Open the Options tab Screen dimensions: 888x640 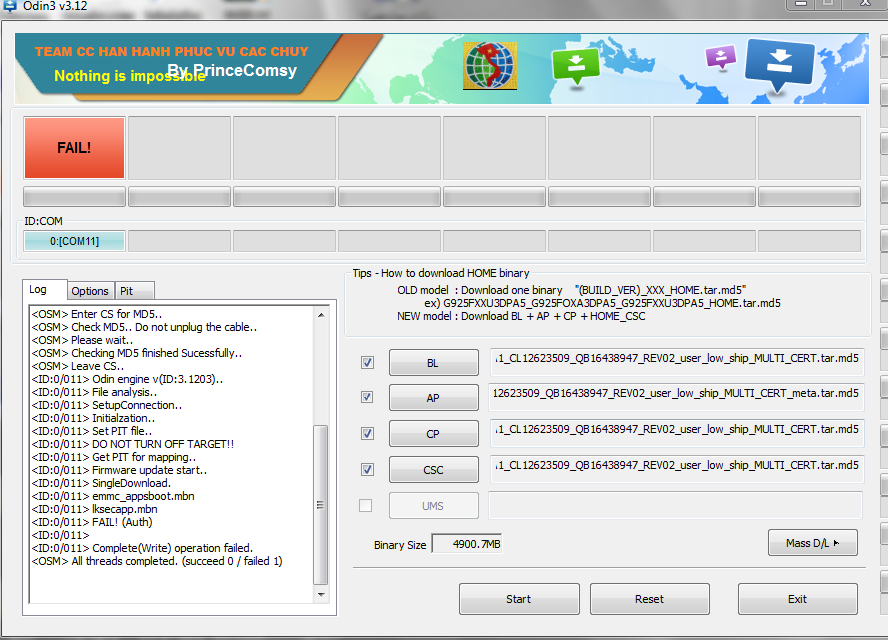click(x=90, y=291)
